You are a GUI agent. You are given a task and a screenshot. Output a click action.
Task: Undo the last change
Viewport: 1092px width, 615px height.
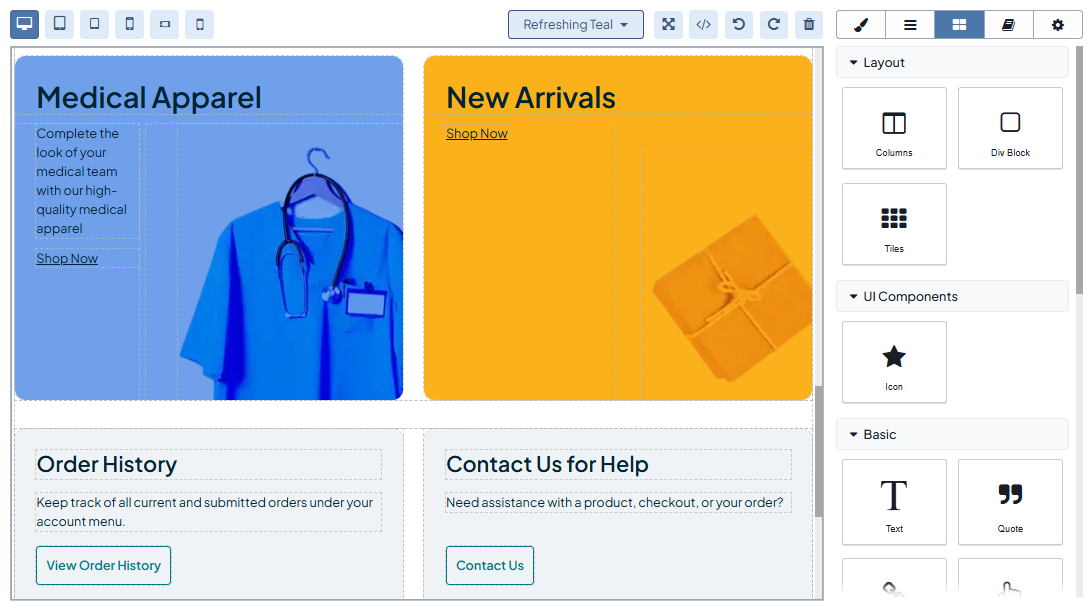point(738,24)
